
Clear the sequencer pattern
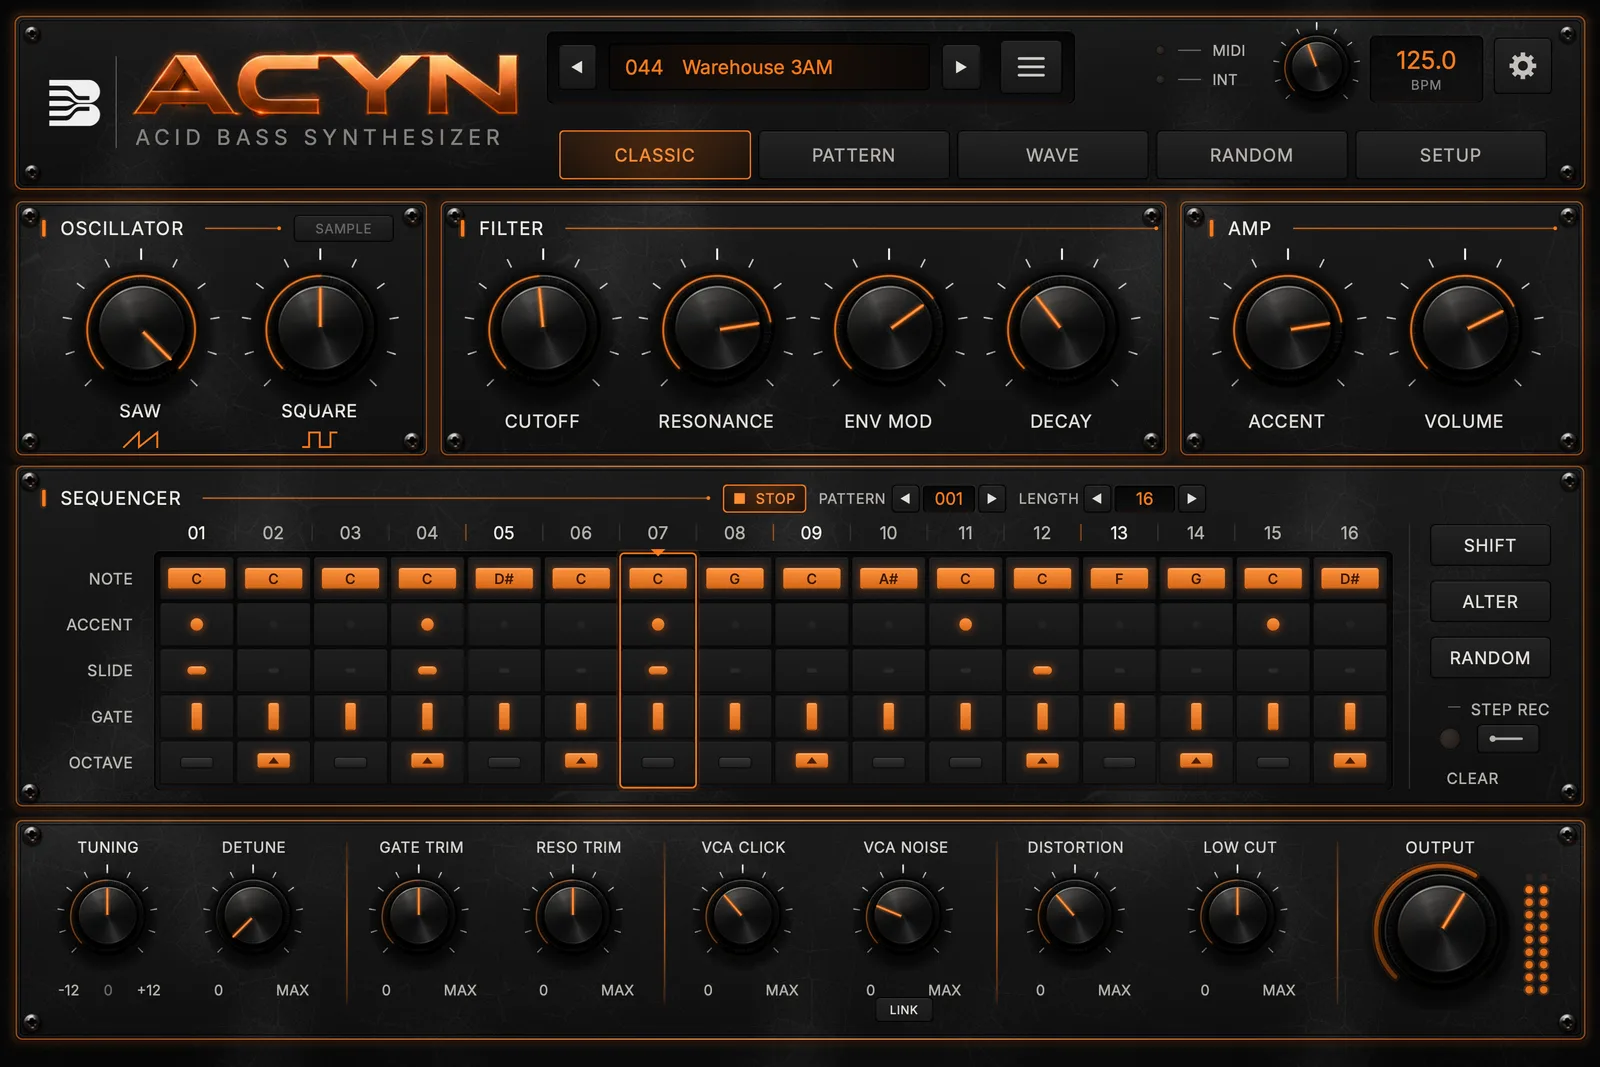[1472, 778]
